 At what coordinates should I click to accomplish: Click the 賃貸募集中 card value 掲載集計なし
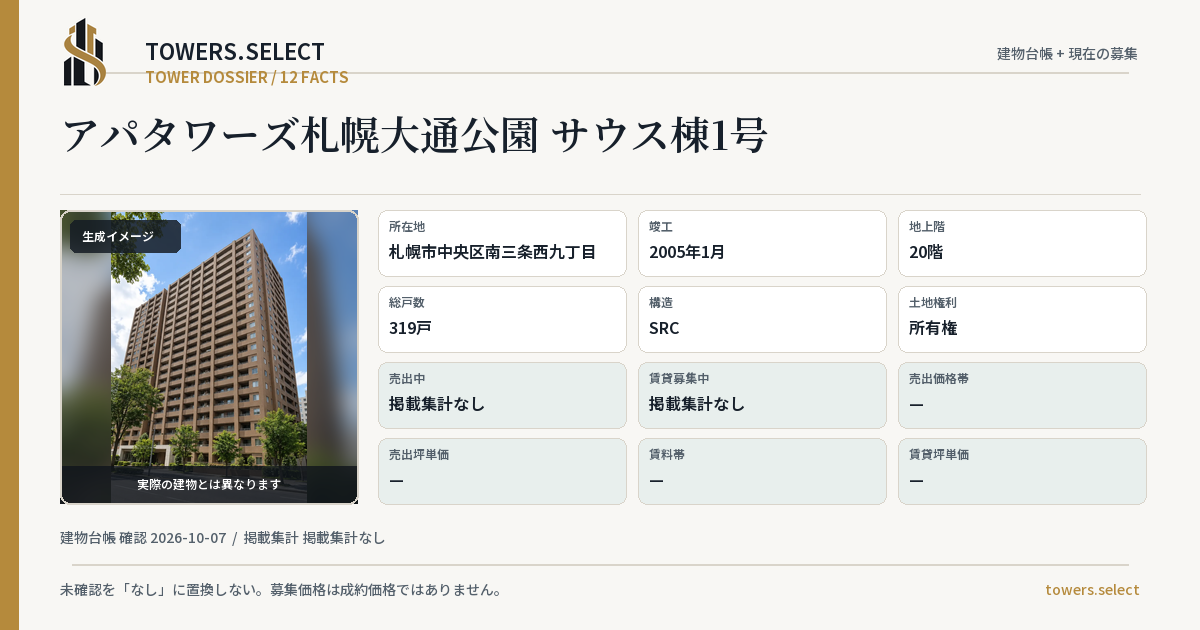697,404
